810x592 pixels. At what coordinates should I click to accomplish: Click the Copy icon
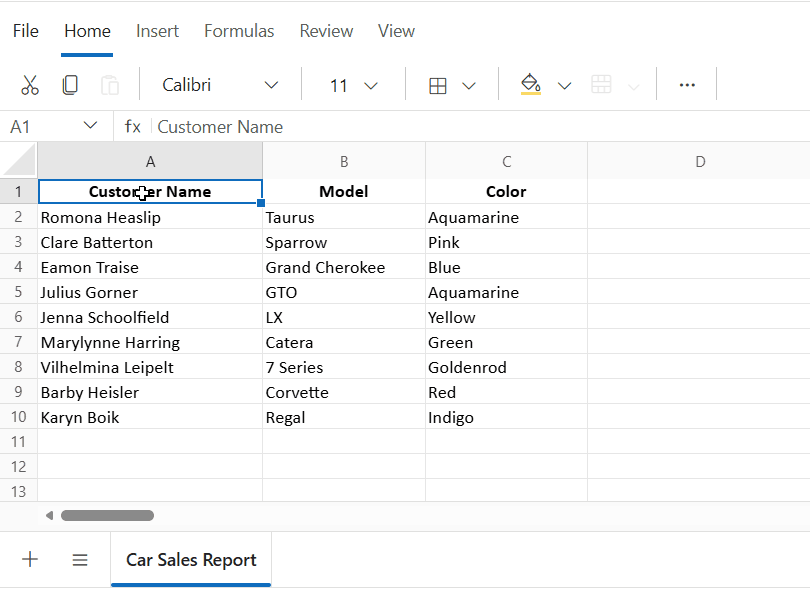point(69,84)
